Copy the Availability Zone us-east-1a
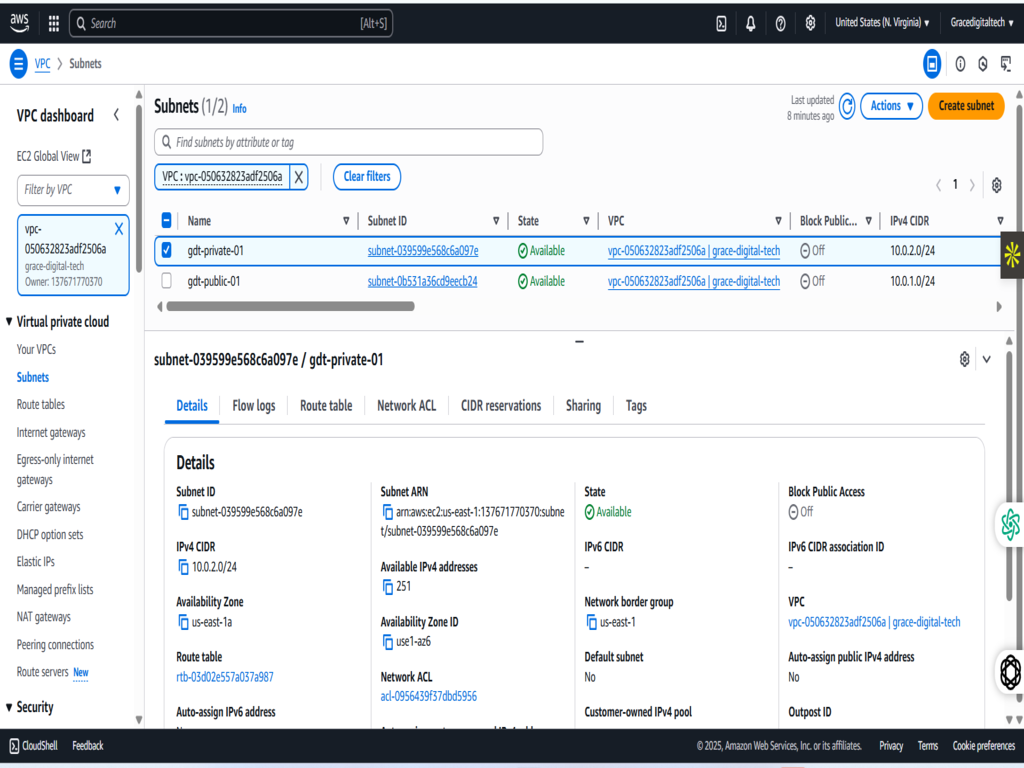Image resolution: width=1024 pixels, height=768 pixels. [183, 622]
